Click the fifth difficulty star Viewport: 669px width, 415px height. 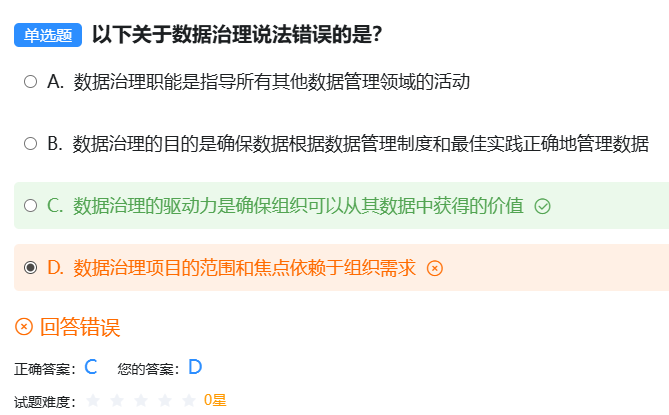[188, 400]
